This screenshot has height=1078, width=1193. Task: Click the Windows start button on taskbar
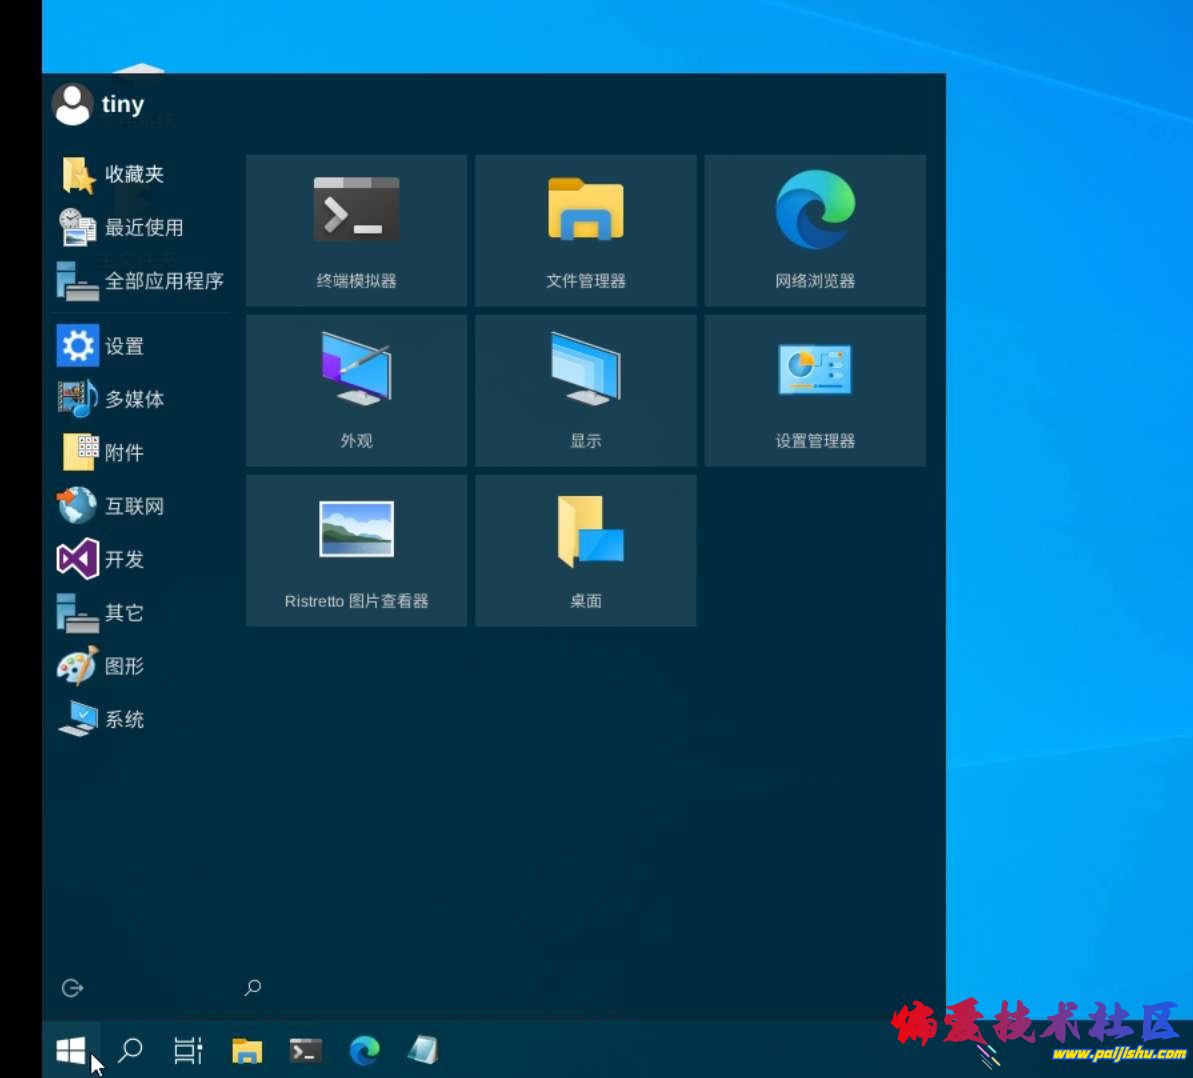point(70,1050)
